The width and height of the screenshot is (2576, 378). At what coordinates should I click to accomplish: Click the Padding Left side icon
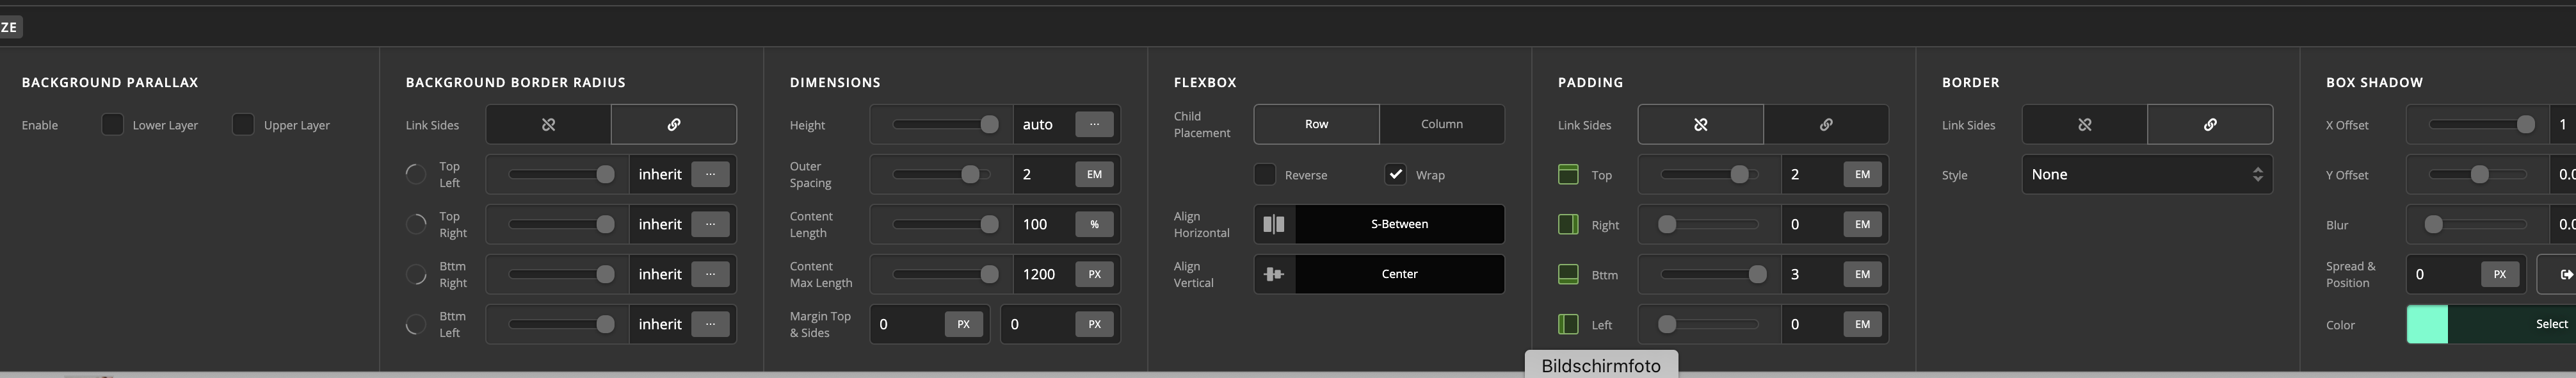[x=1568, y=325]
